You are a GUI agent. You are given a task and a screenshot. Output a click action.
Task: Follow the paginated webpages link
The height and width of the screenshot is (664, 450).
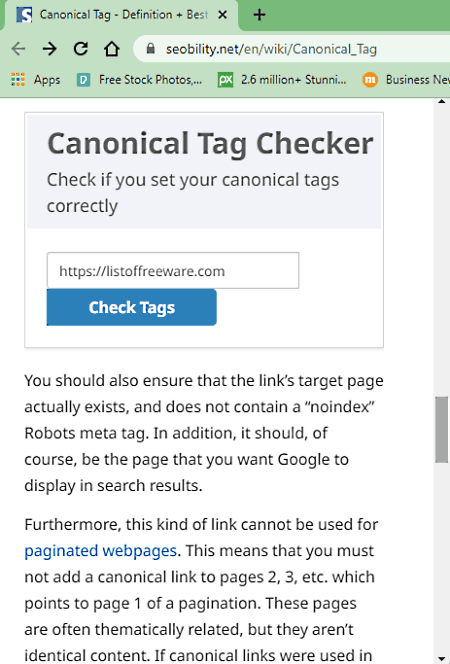(100, 551)
